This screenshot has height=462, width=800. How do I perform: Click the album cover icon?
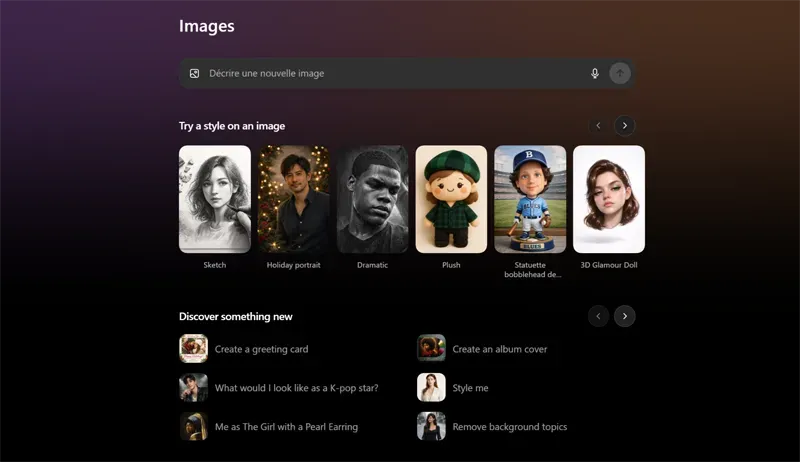click(x=431, y=349)
